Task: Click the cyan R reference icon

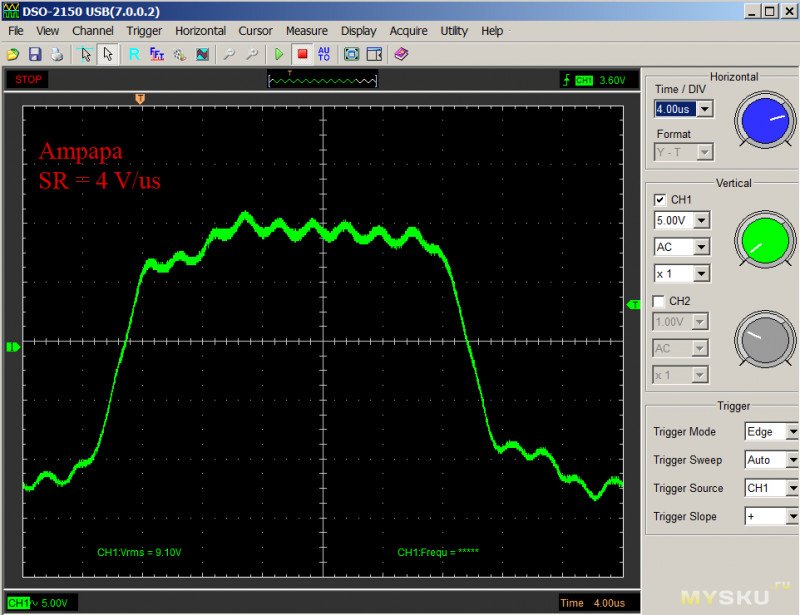Action: pos(134,54)
